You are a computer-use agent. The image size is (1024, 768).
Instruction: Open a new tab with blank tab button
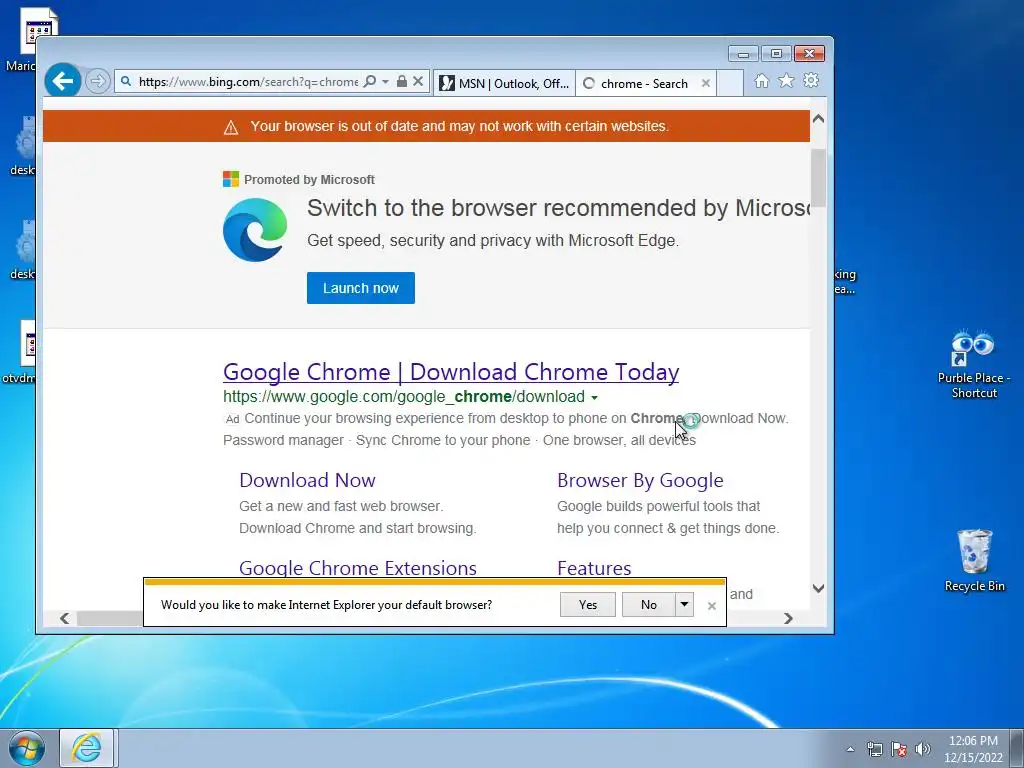730,84
